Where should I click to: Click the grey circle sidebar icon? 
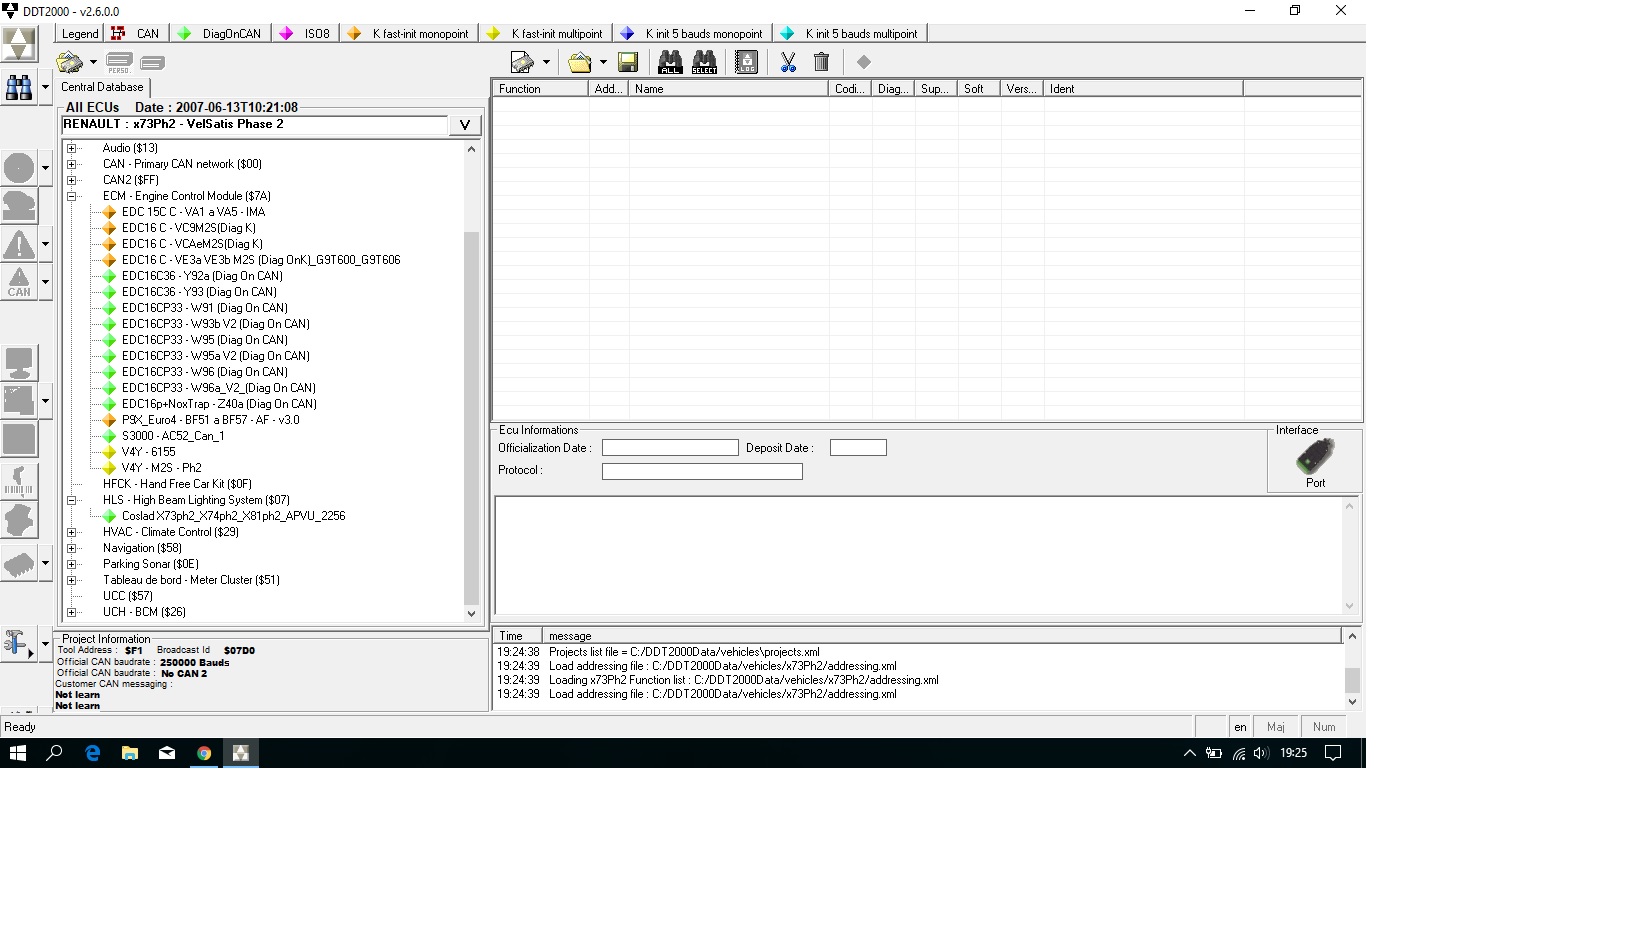[19, 168]
